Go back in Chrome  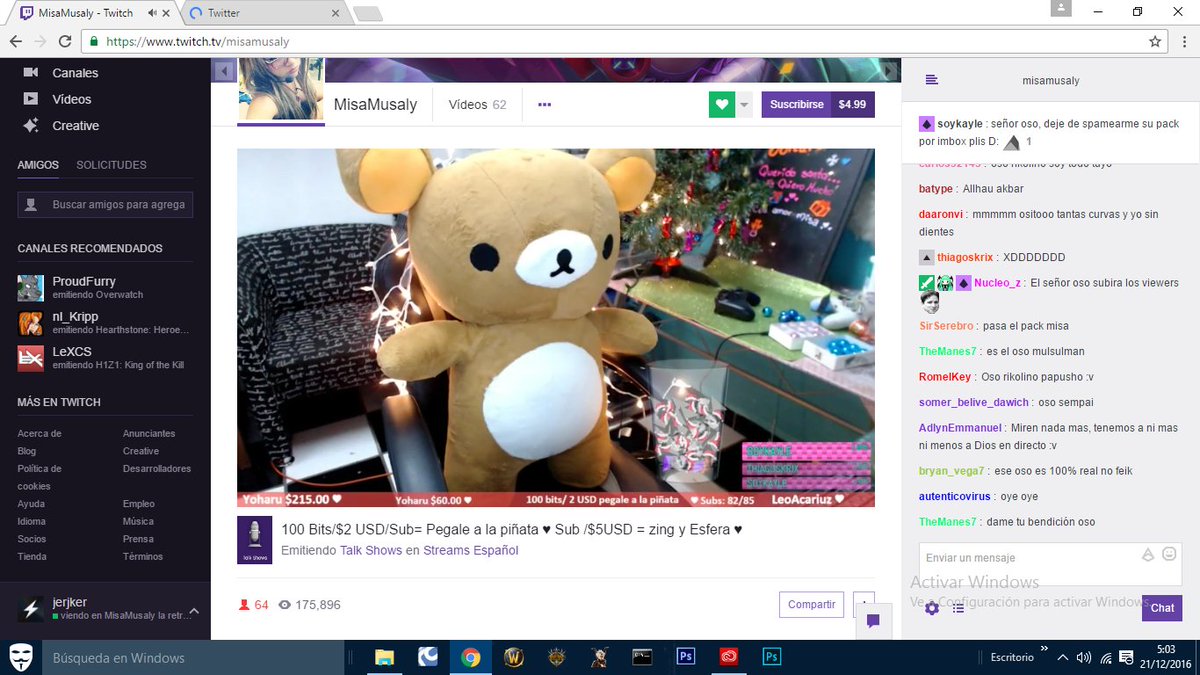[x=16, y=42]
